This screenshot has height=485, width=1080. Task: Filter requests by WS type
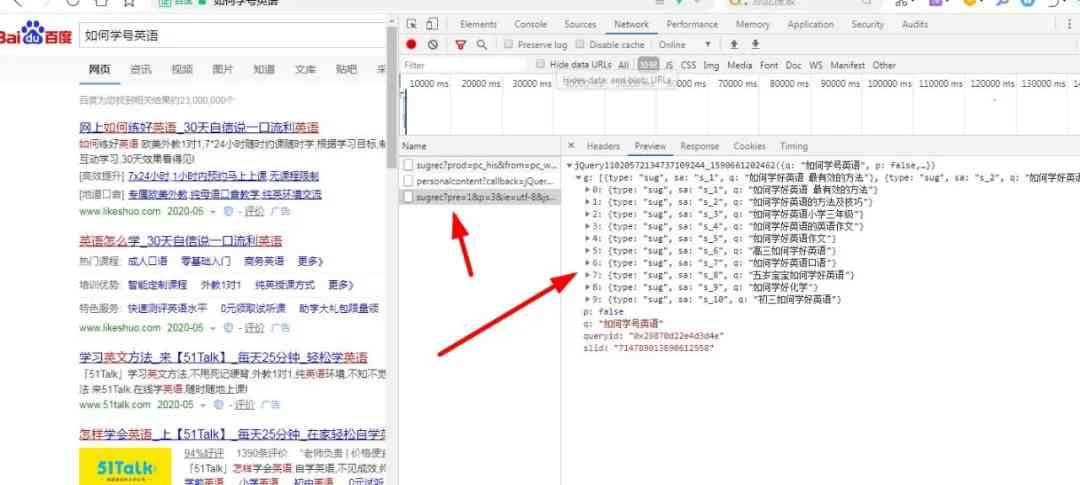tap(816, 65)
